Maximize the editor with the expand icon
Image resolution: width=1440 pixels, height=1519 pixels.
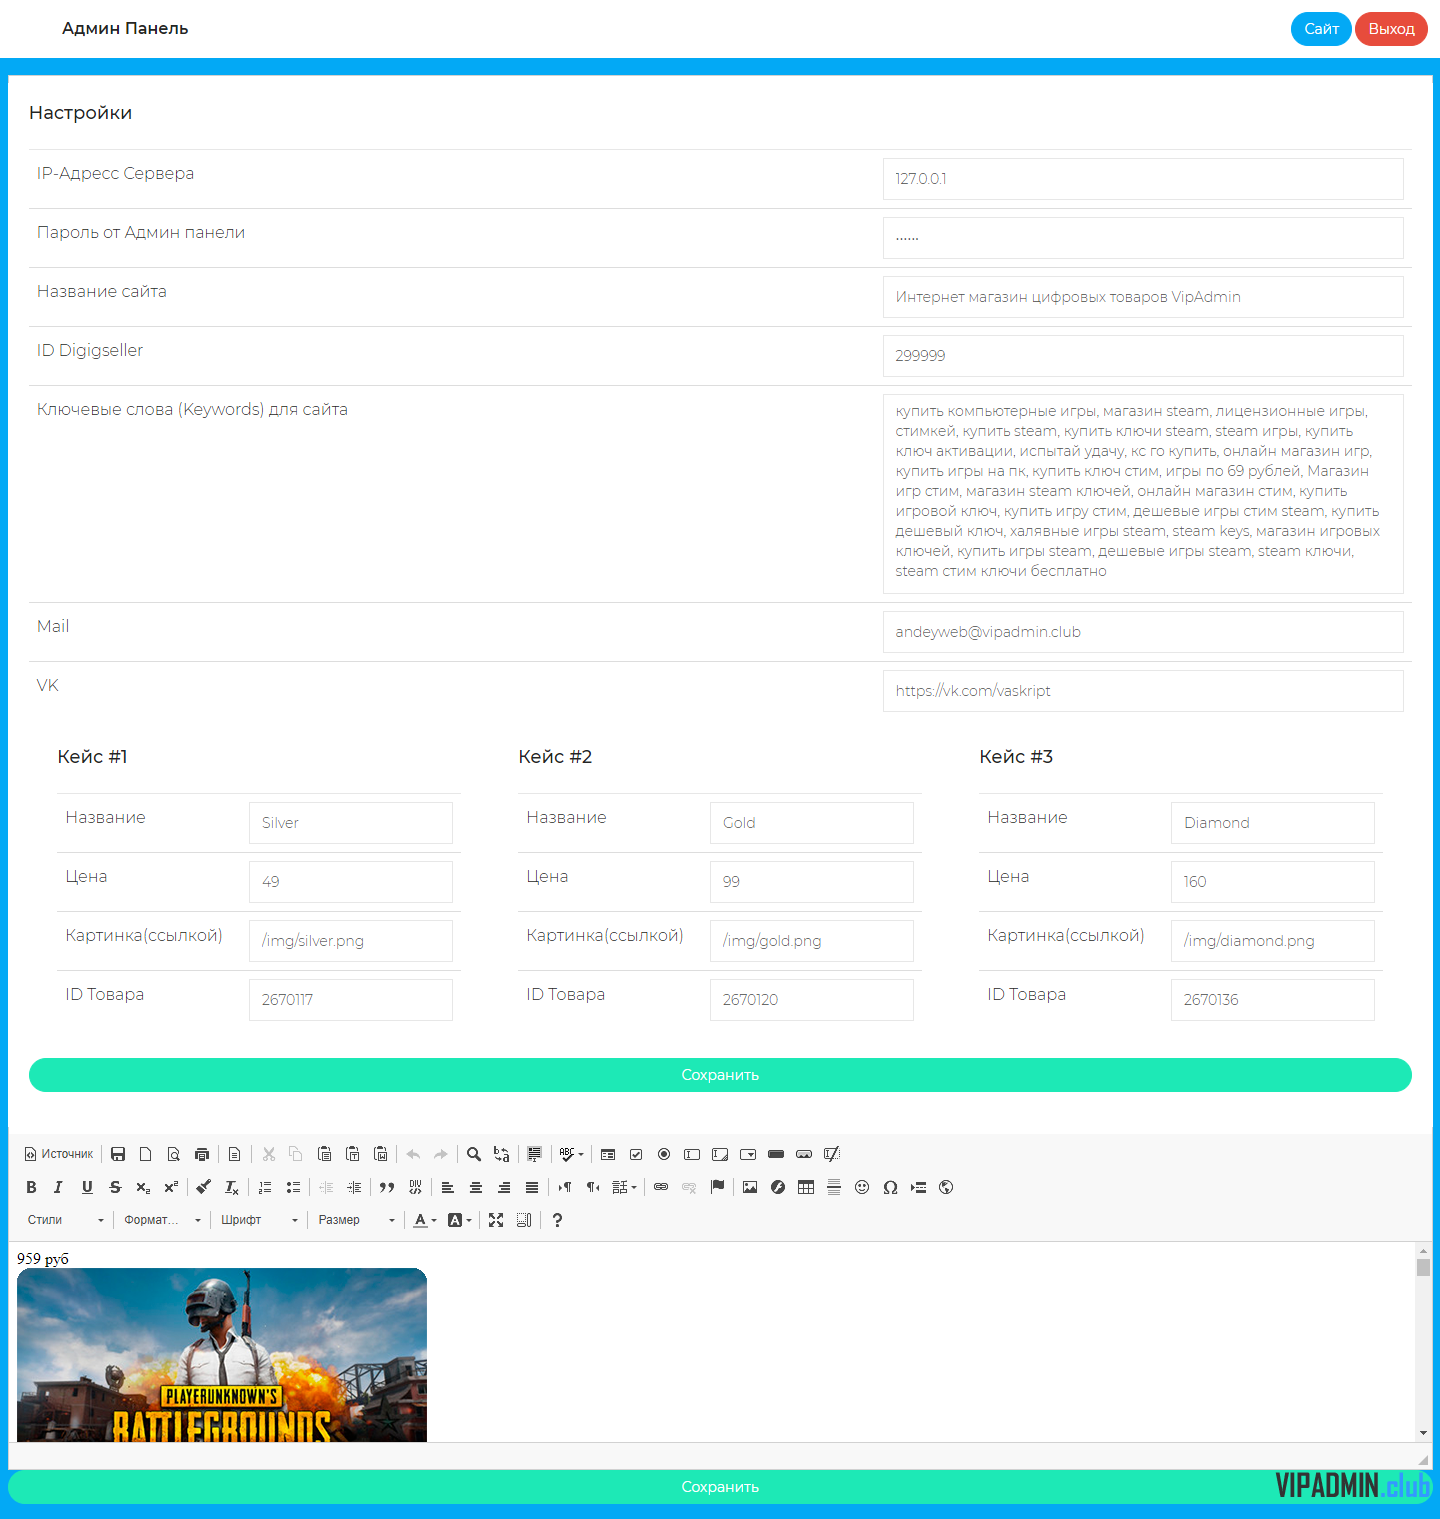point(496,1220)
